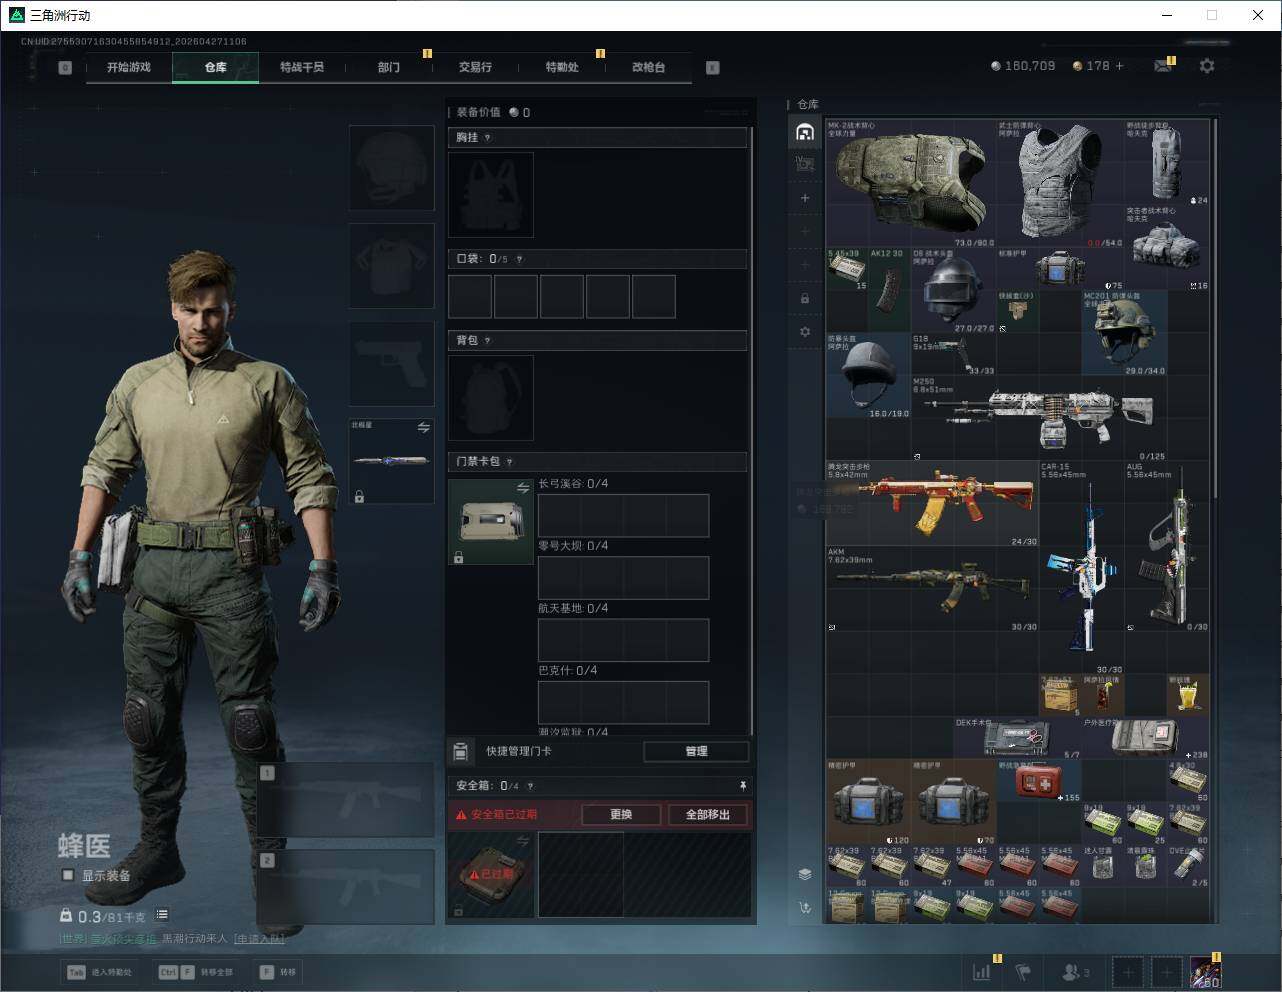This screenshot has height=992, width=1282.
Task: Switch to the 特战干员 tab
Action: pos(302,67)
